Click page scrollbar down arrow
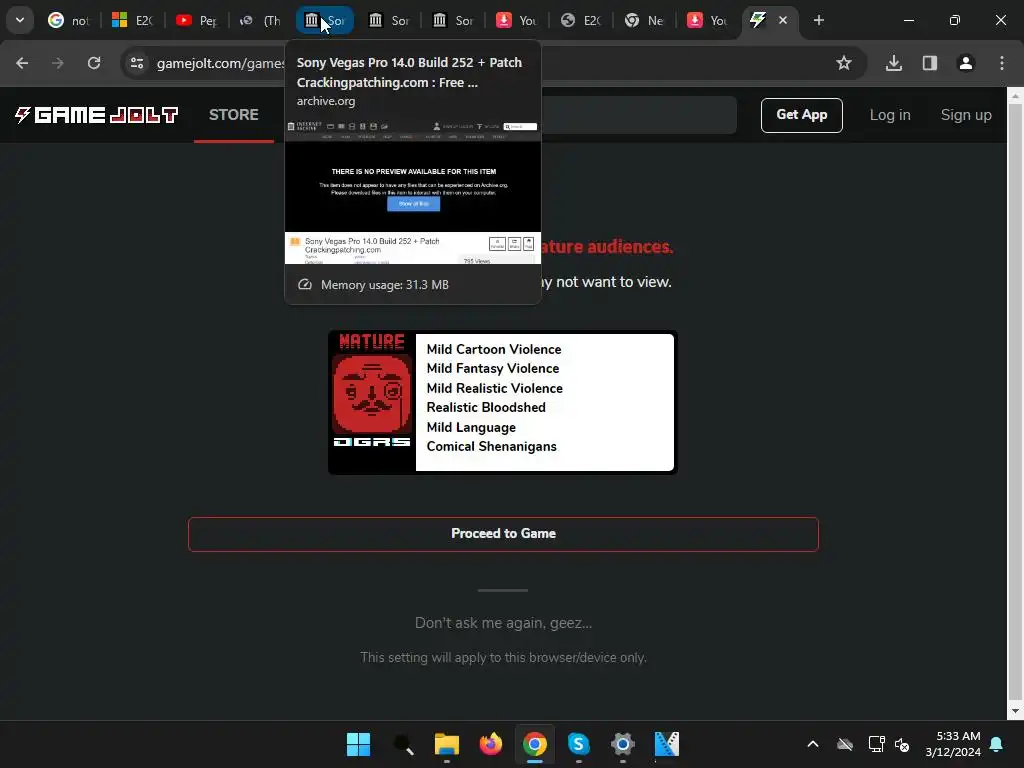Image resolution: width=1024 pixels, height=768 pixels. click(1015, 711)
